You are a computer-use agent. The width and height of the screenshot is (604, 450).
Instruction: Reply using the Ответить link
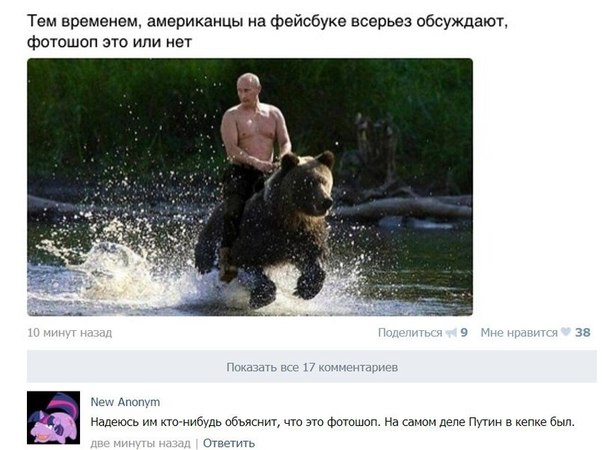coord(229,443)
